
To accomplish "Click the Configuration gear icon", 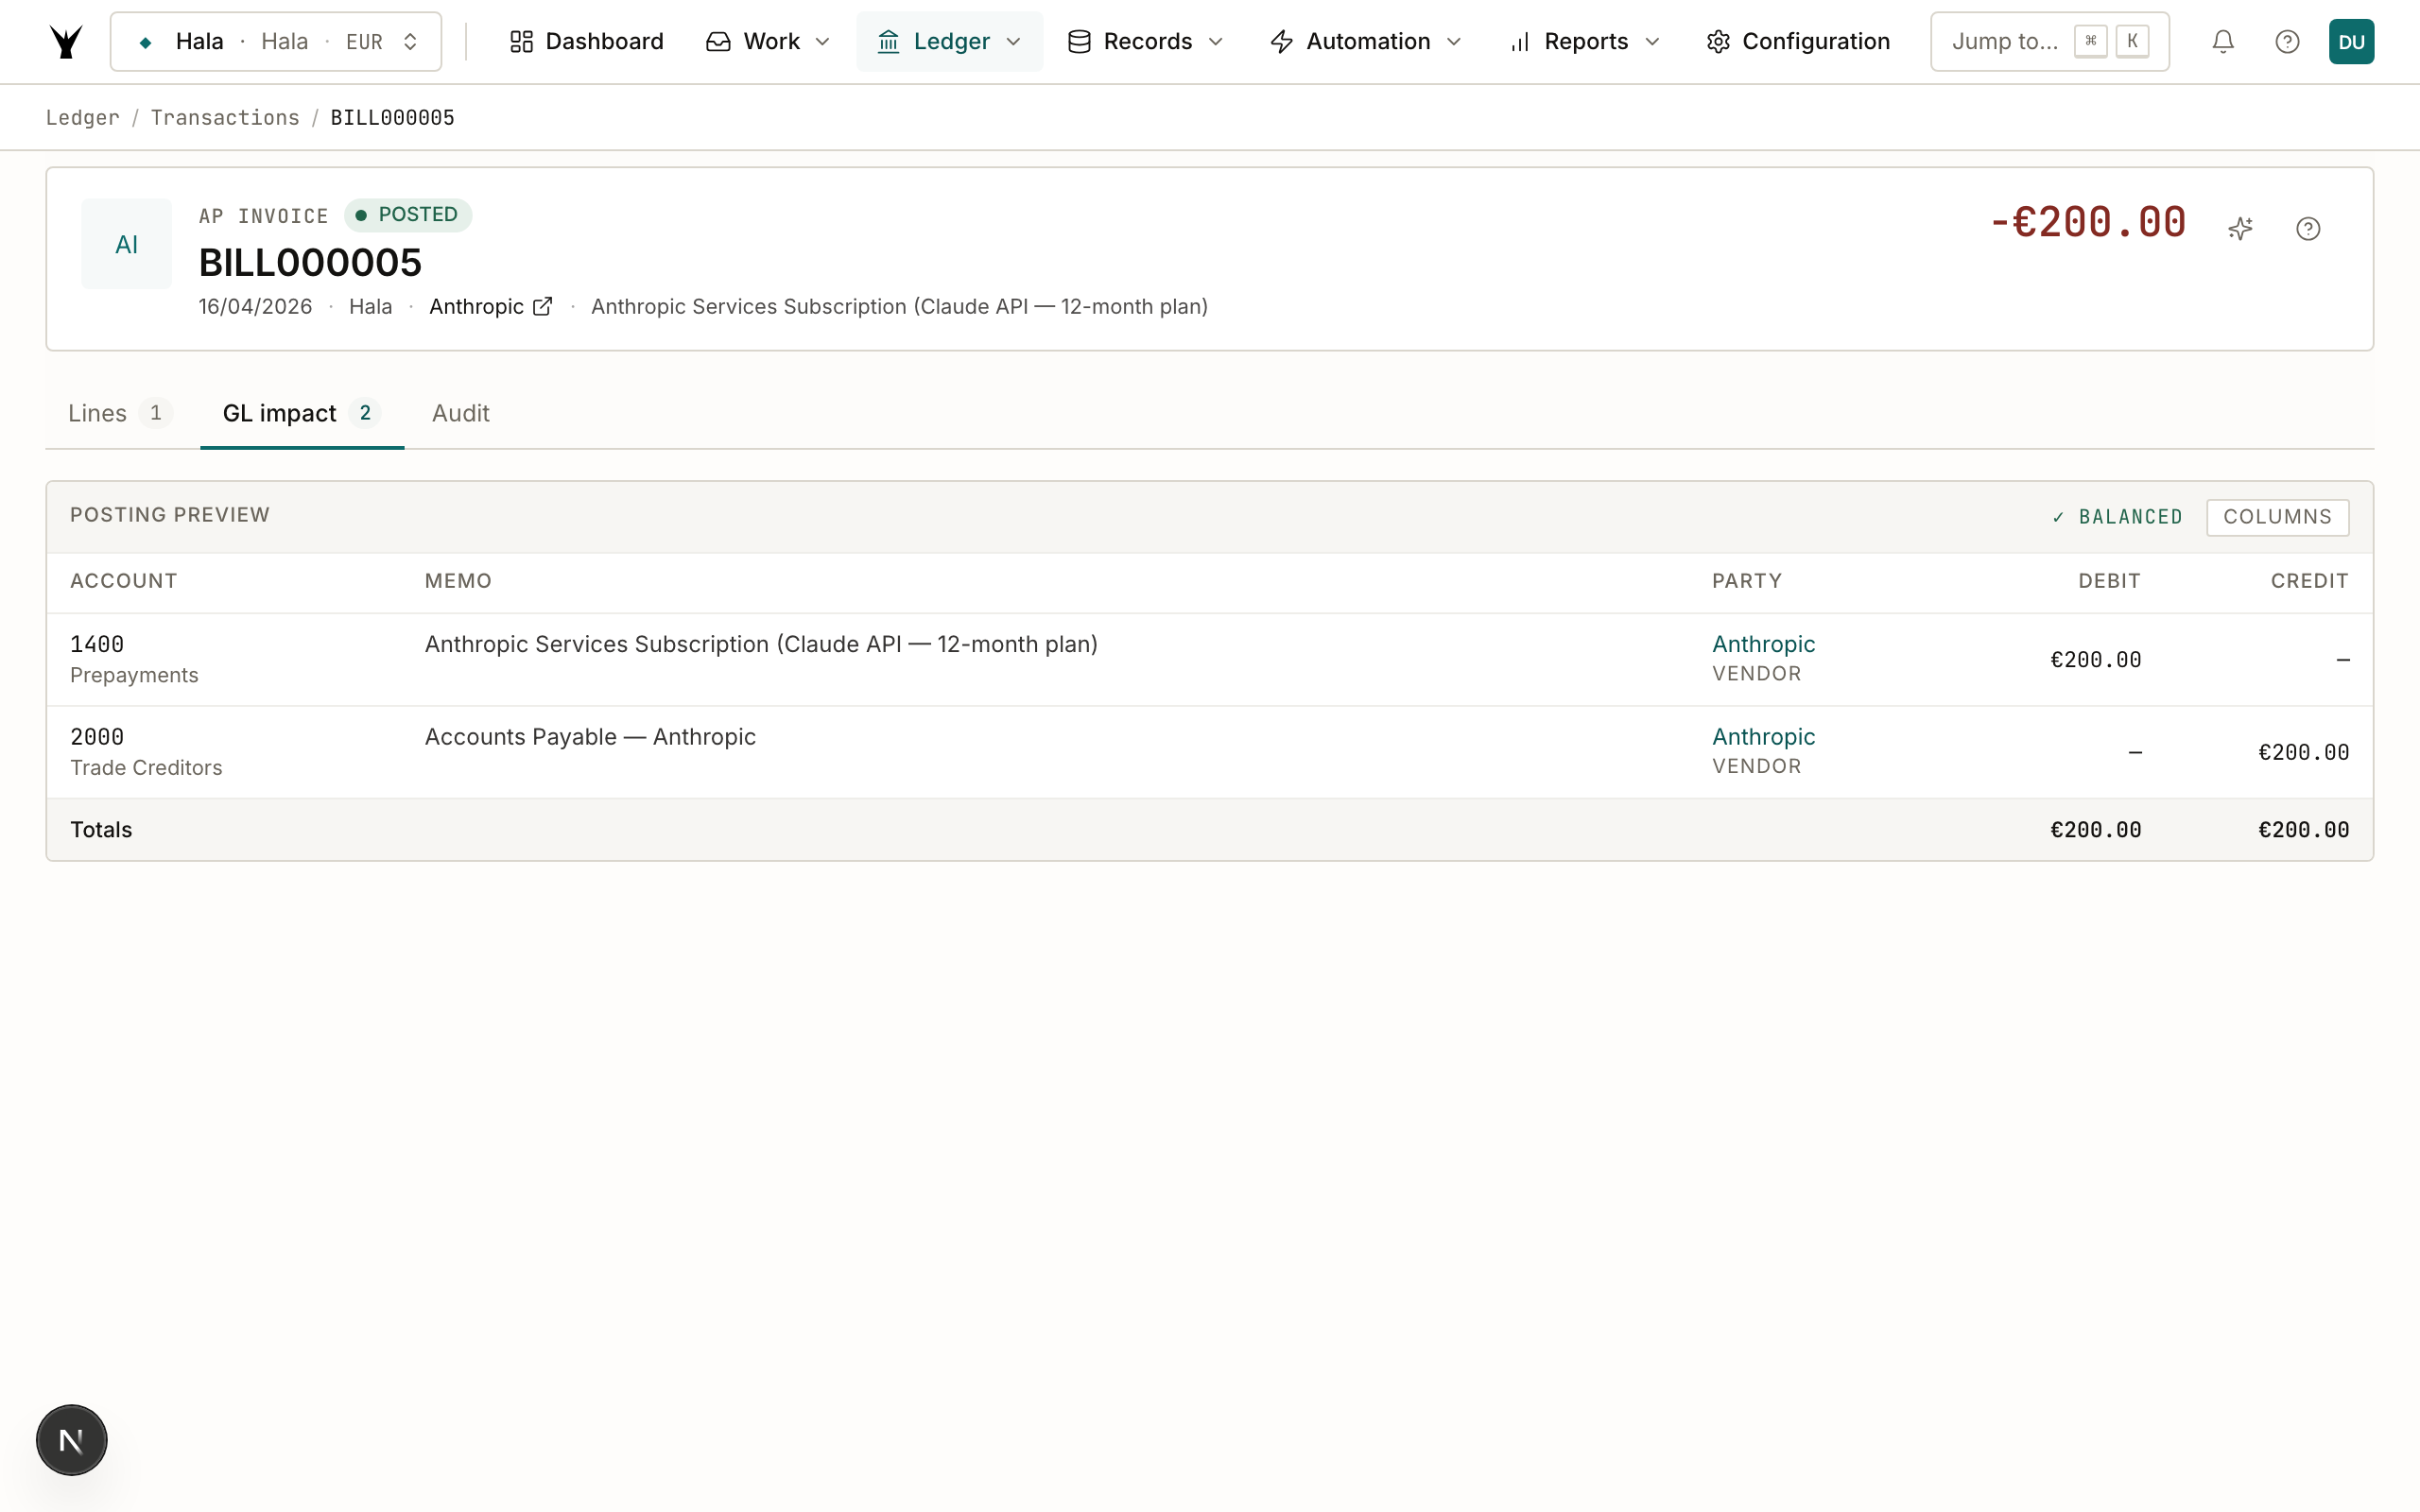I will 1718,42.
